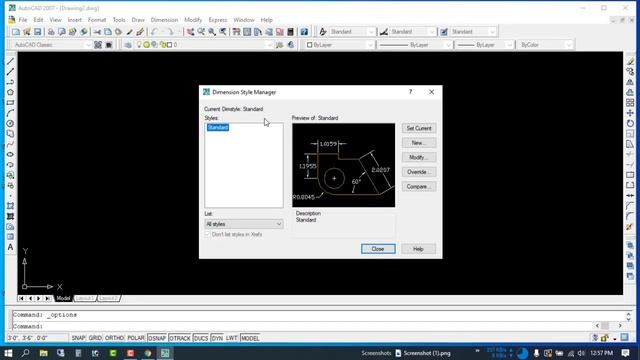Toggle OSNAP in status bar
The height and width of the screenshot is (360, 640).
157,338
